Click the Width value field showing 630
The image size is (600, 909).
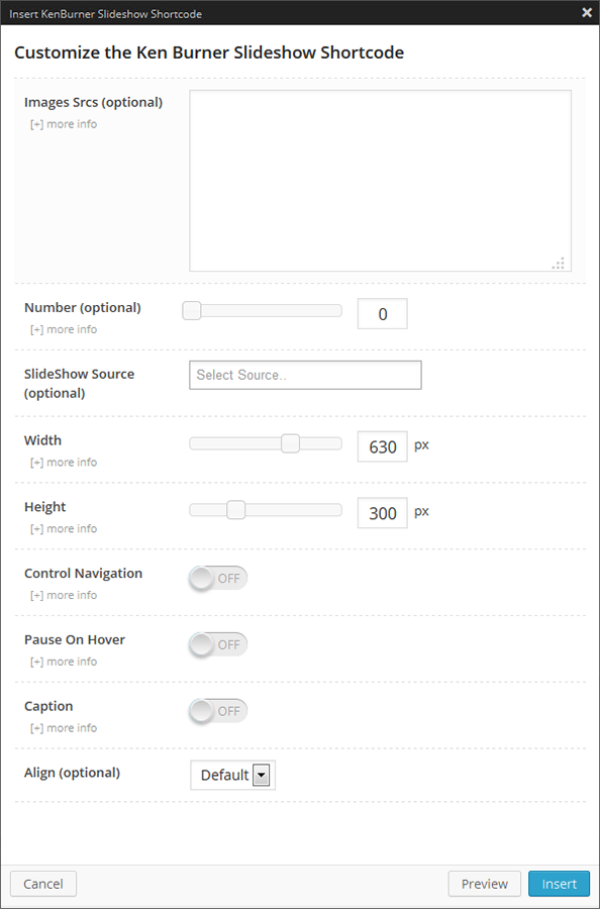[381, 446]
